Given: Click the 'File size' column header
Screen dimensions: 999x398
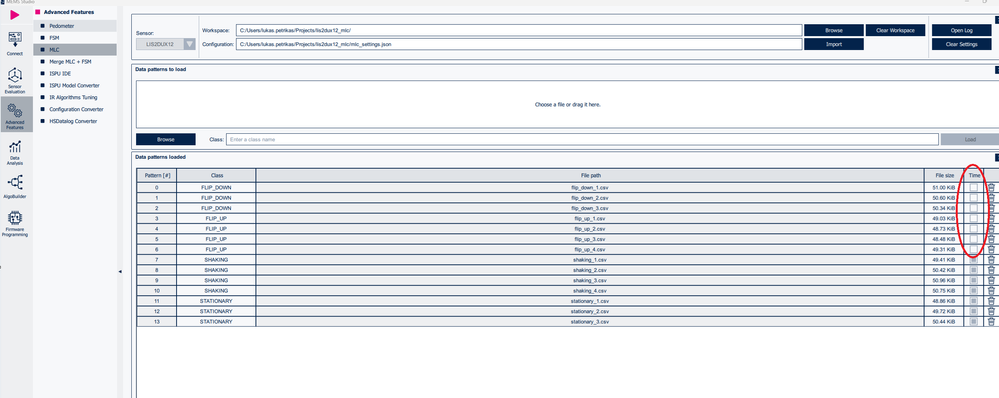Looking at the screenshot, I should click(x=944, y=175).
